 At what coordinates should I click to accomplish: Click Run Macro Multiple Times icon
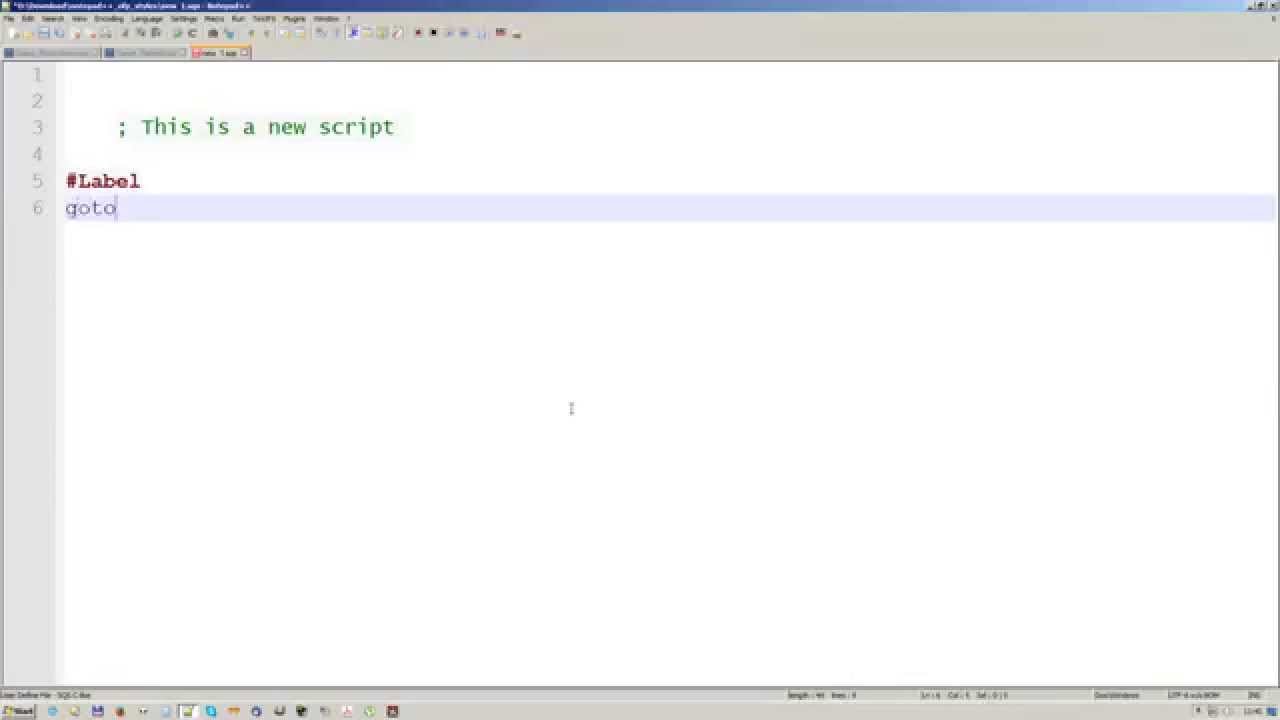[x=464, y=33]
